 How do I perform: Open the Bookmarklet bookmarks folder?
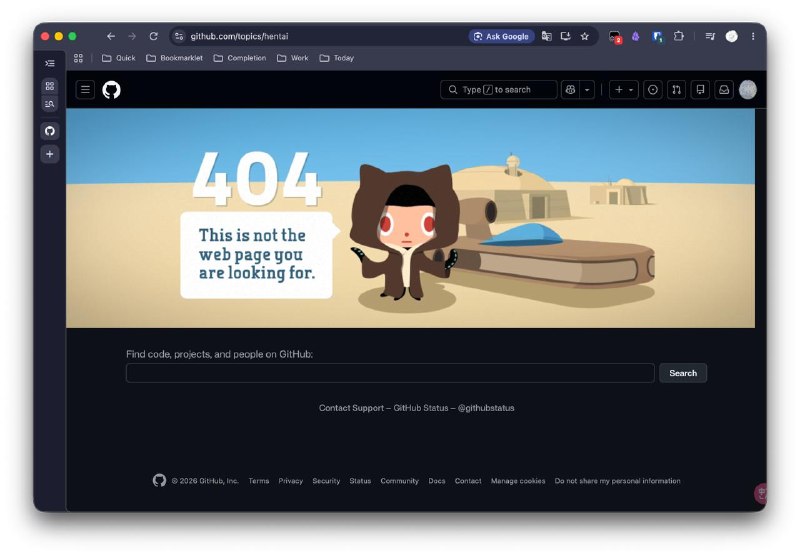point(174,58)
